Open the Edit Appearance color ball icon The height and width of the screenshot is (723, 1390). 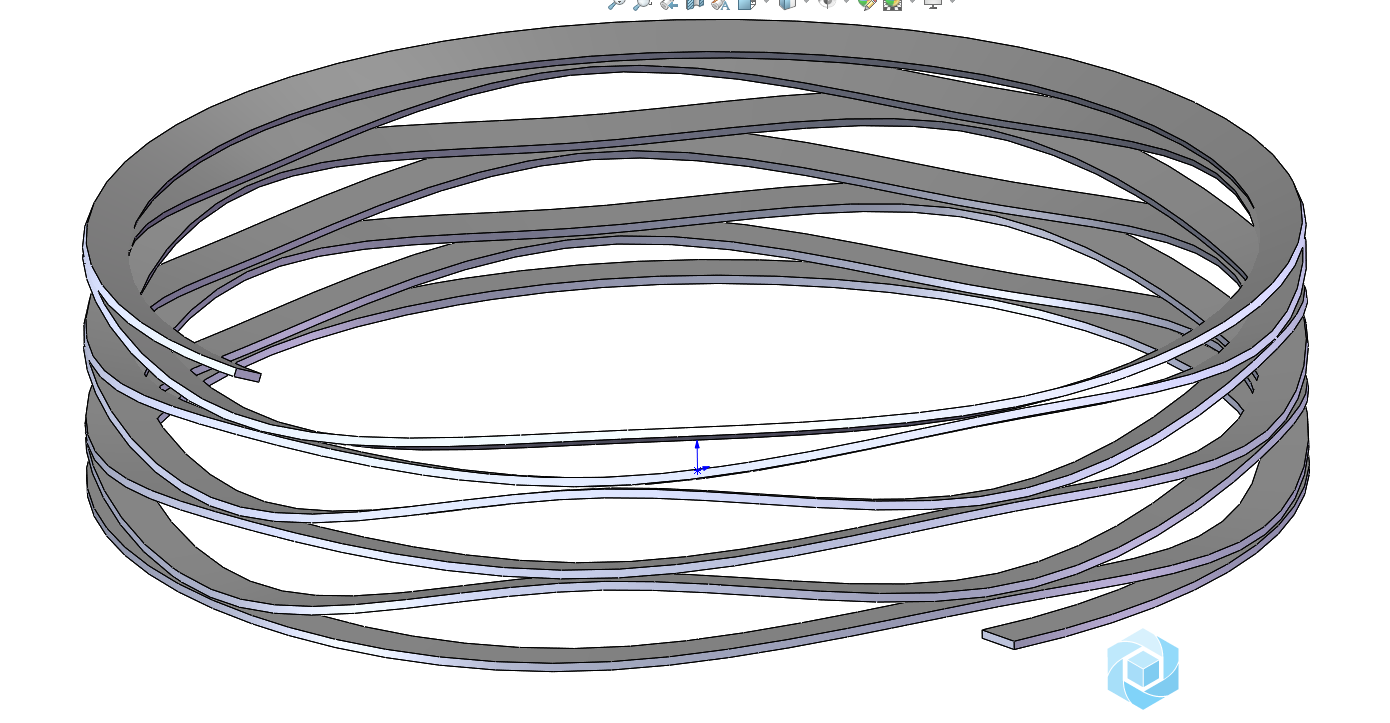(867, 3)
